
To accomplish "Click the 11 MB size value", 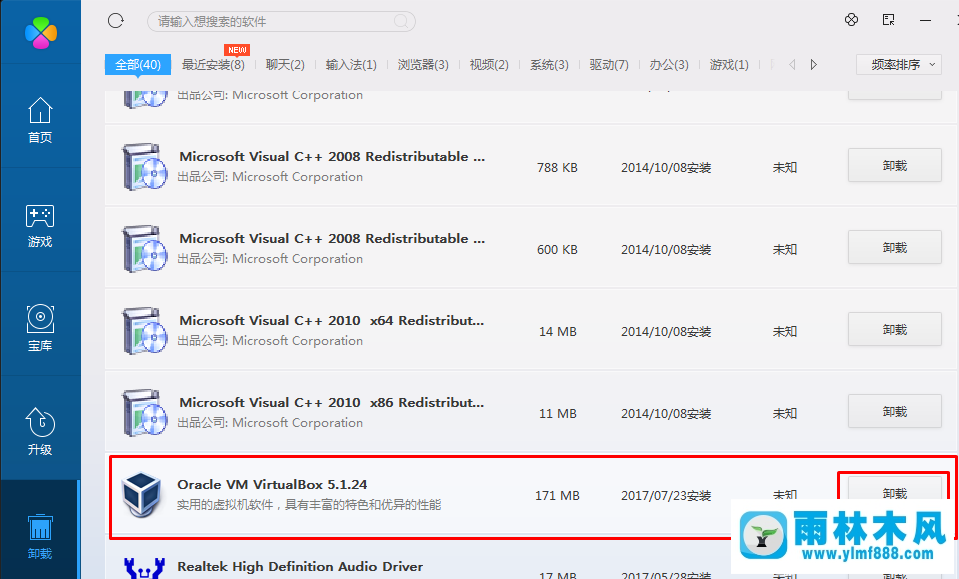I will tap(558, 413).
